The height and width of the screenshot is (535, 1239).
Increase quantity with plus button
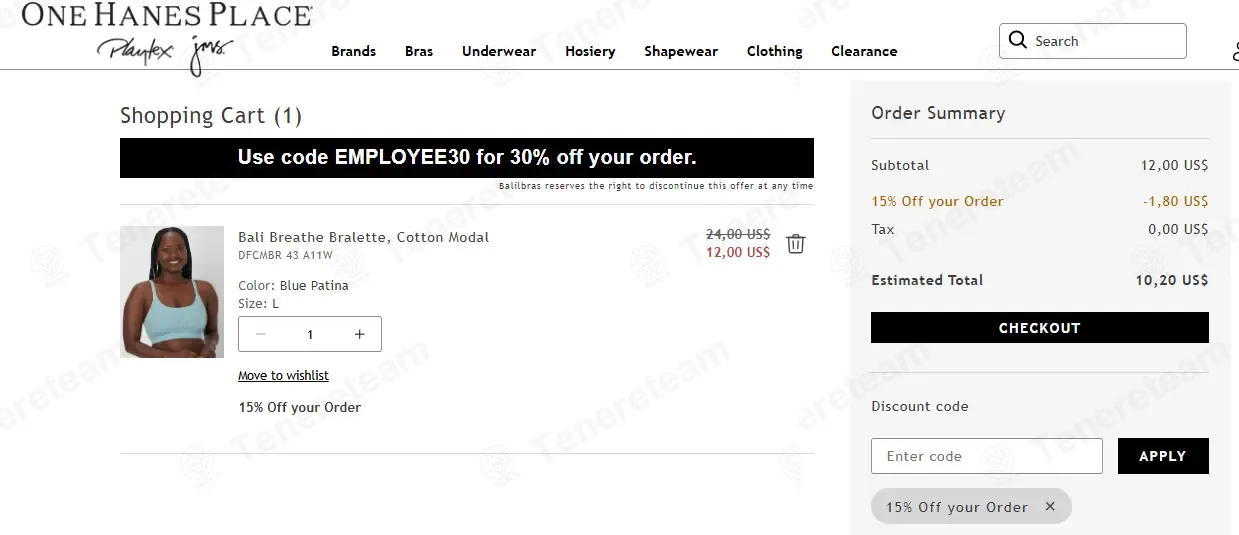pos(360,334)
